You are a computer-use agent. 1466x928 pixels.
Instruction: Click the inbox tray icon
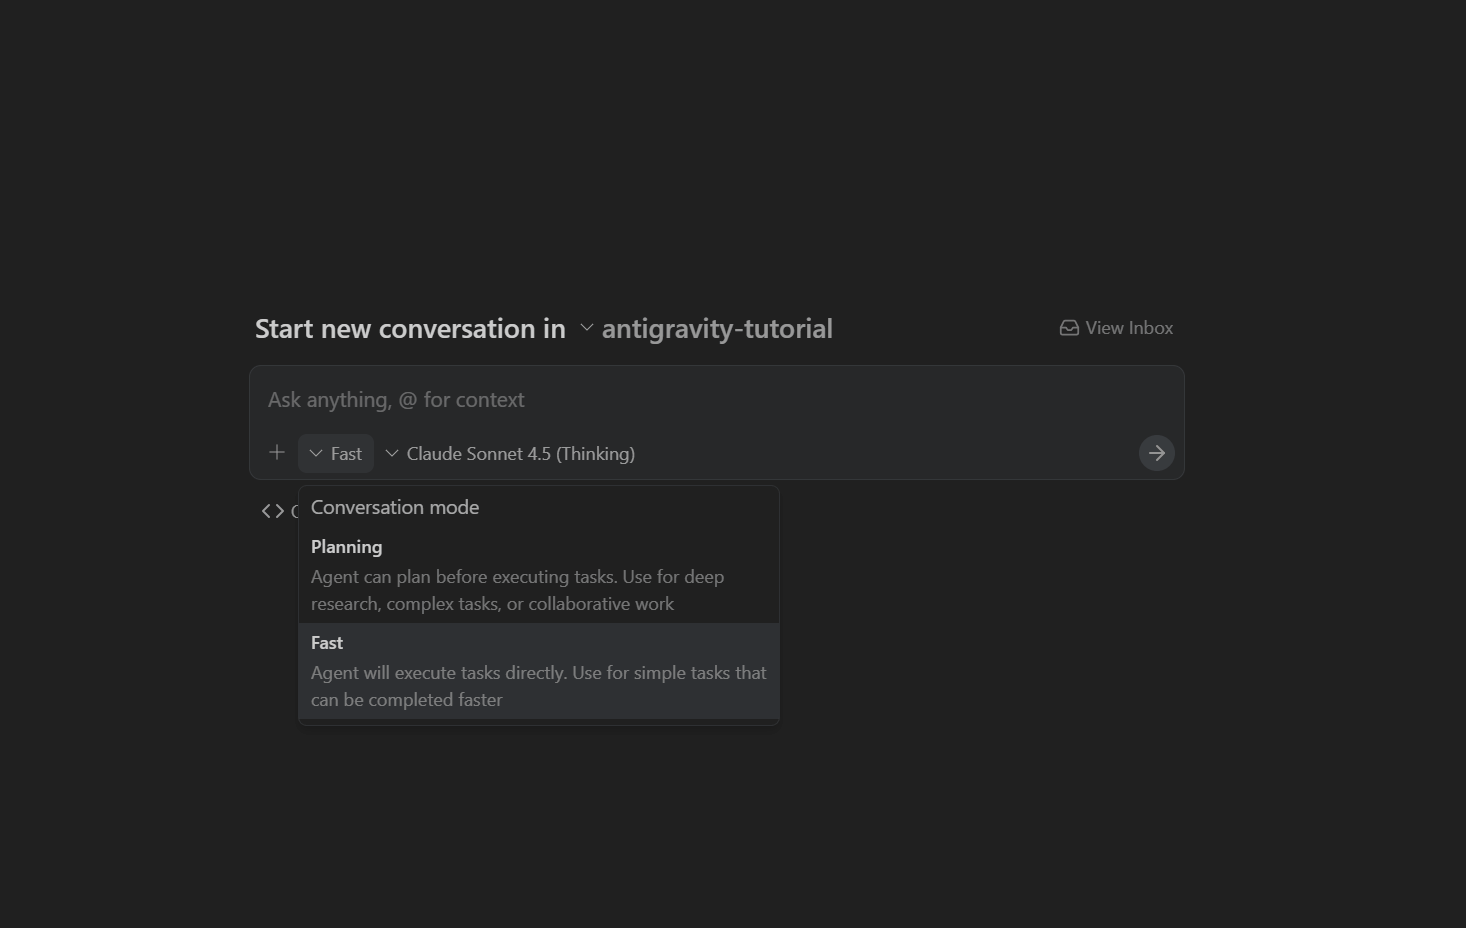[1069, 328]
